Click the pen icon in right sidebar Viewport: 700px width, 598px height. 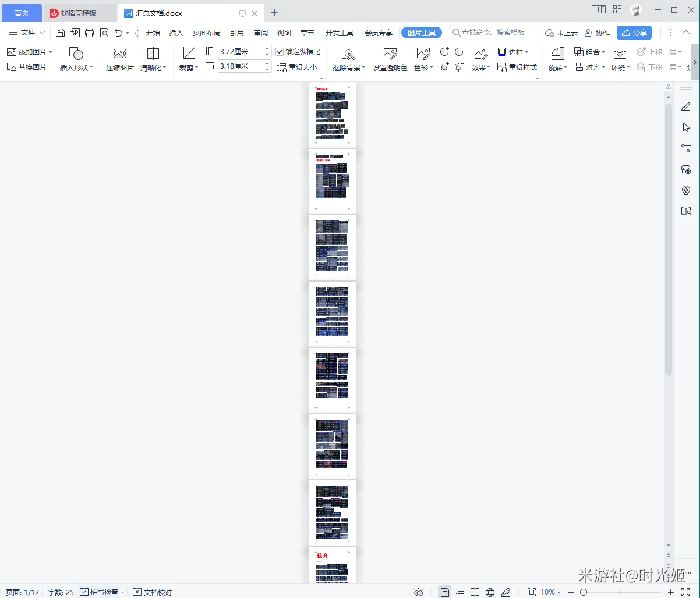click(686, 106)
